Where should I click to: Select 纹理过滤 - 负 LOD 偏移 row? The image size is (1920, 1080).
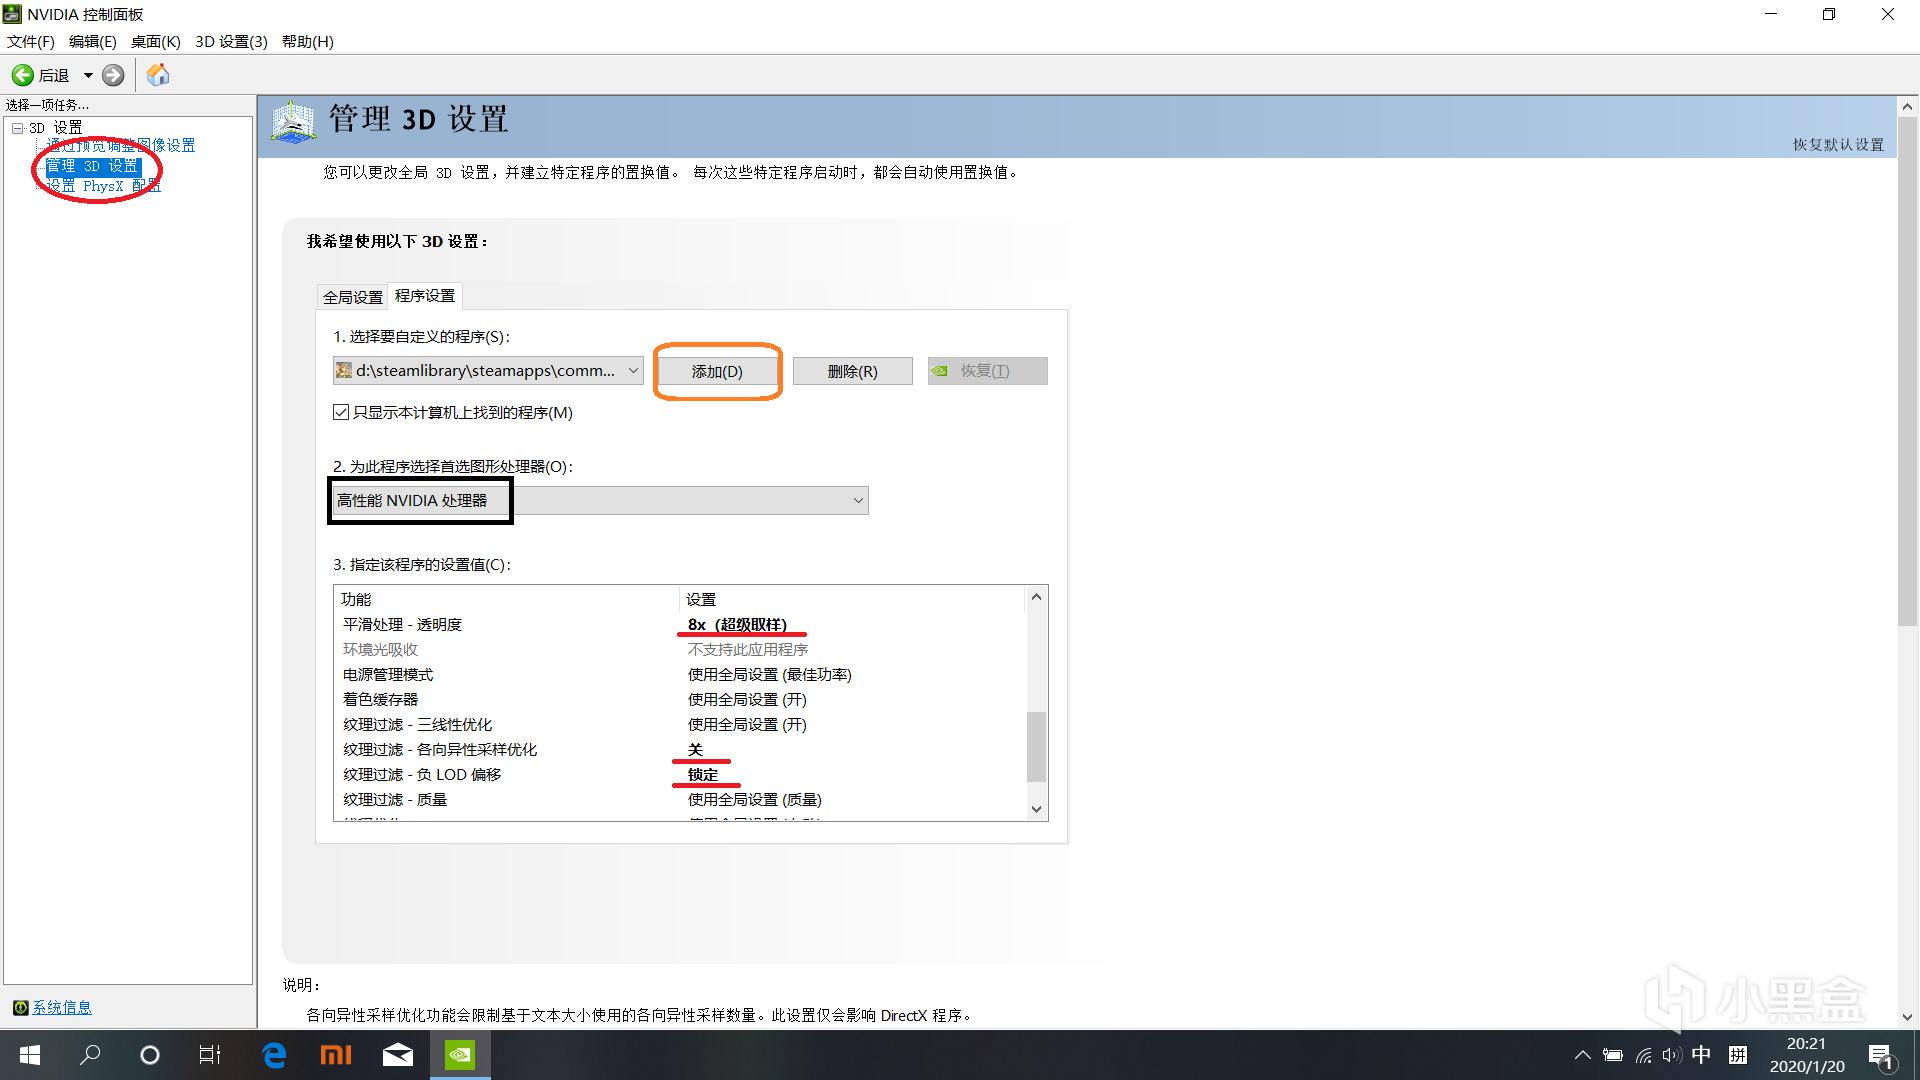click(680, 774)
